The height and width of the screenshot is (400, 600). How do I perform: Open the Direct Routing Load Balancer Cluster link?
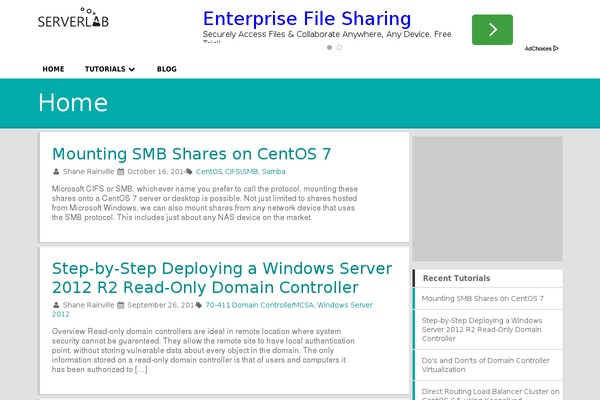(490, 394)
